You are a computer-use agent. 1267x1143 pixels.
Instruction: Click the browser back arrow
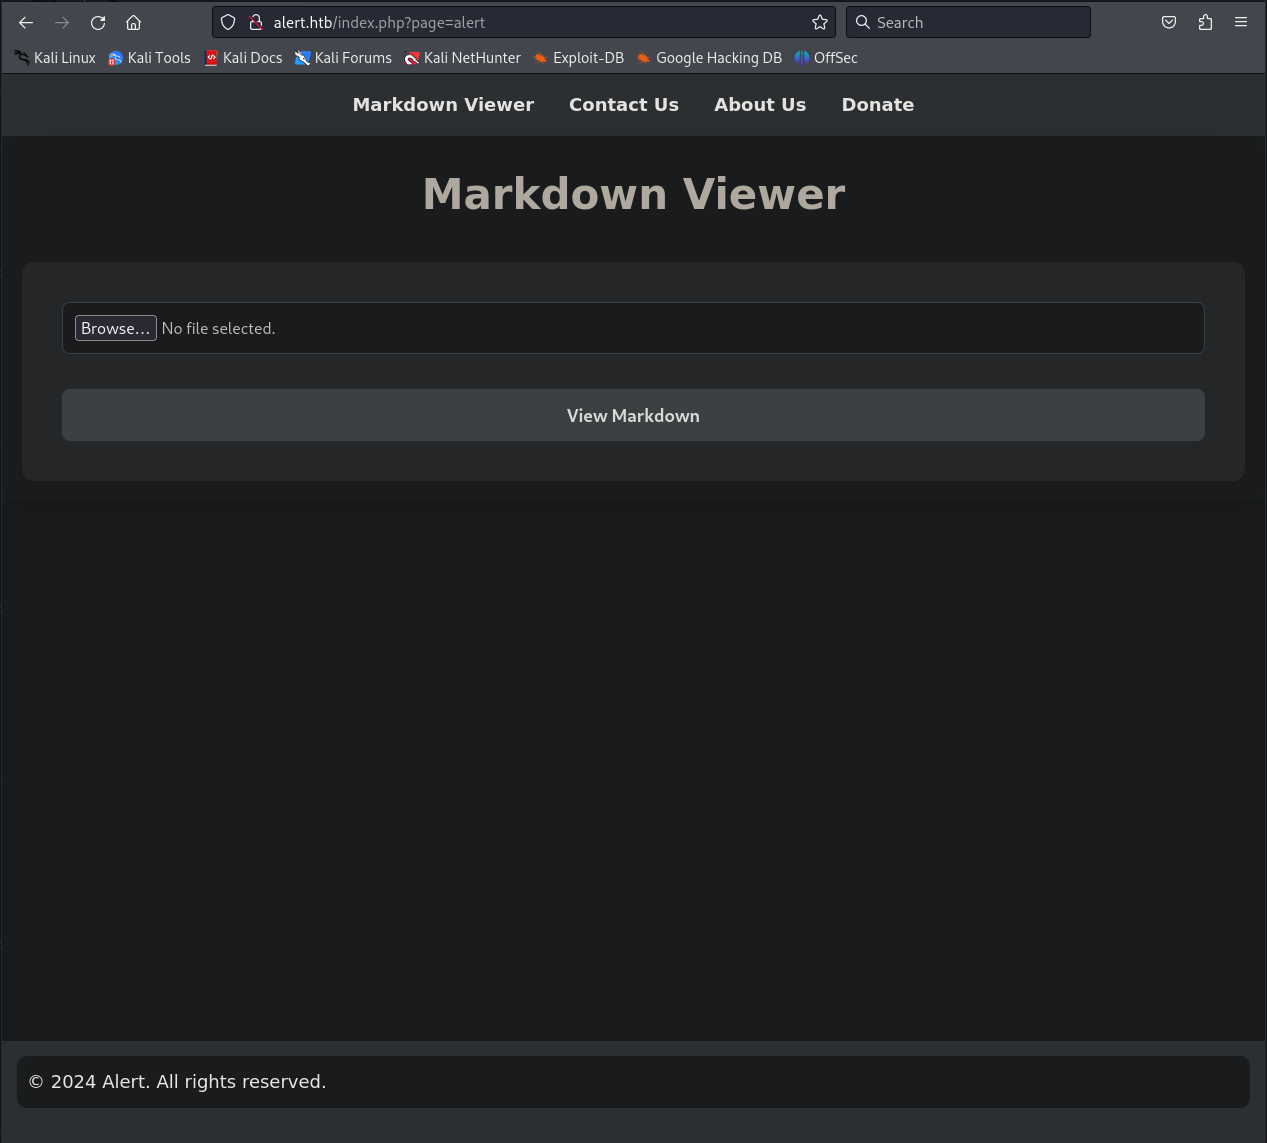26,22
